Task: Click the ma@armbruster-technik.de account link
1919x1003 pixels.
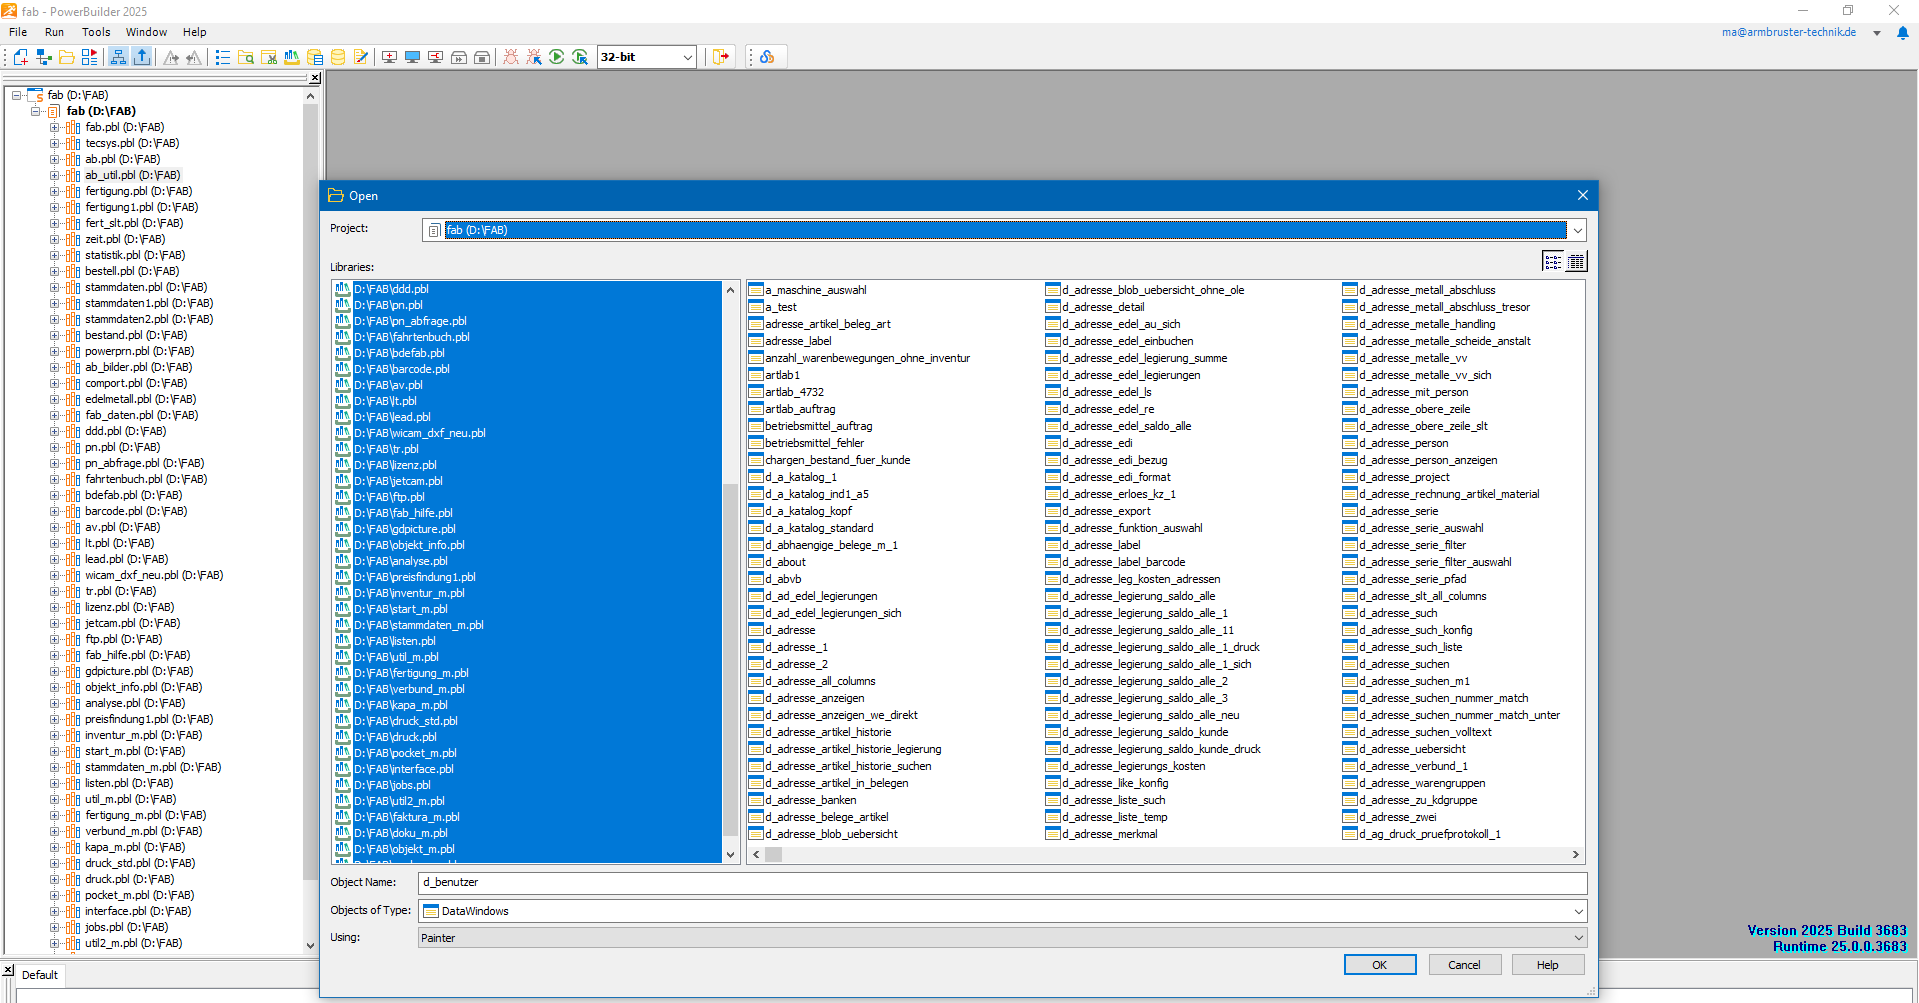Action: pos(1788,33)
